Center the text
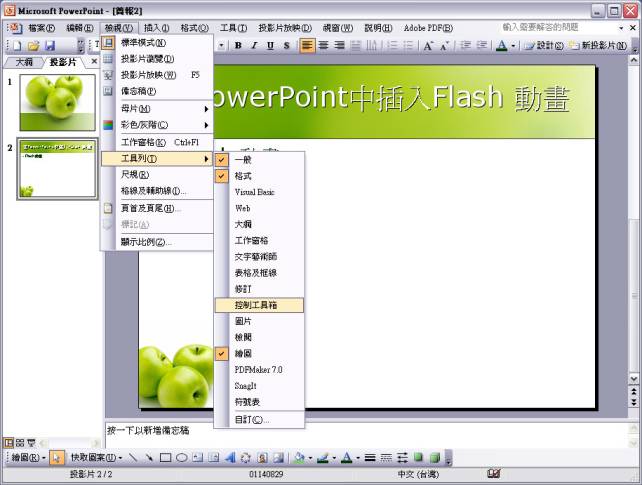The height and width of the screenshot is (485, 642). pyautogui.click(x=323, y=45)
